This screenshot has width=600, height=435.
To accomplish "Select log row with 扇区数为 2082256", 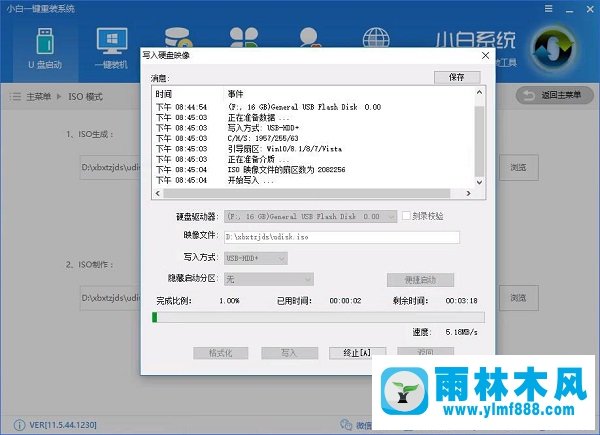I will pos(313,169).
